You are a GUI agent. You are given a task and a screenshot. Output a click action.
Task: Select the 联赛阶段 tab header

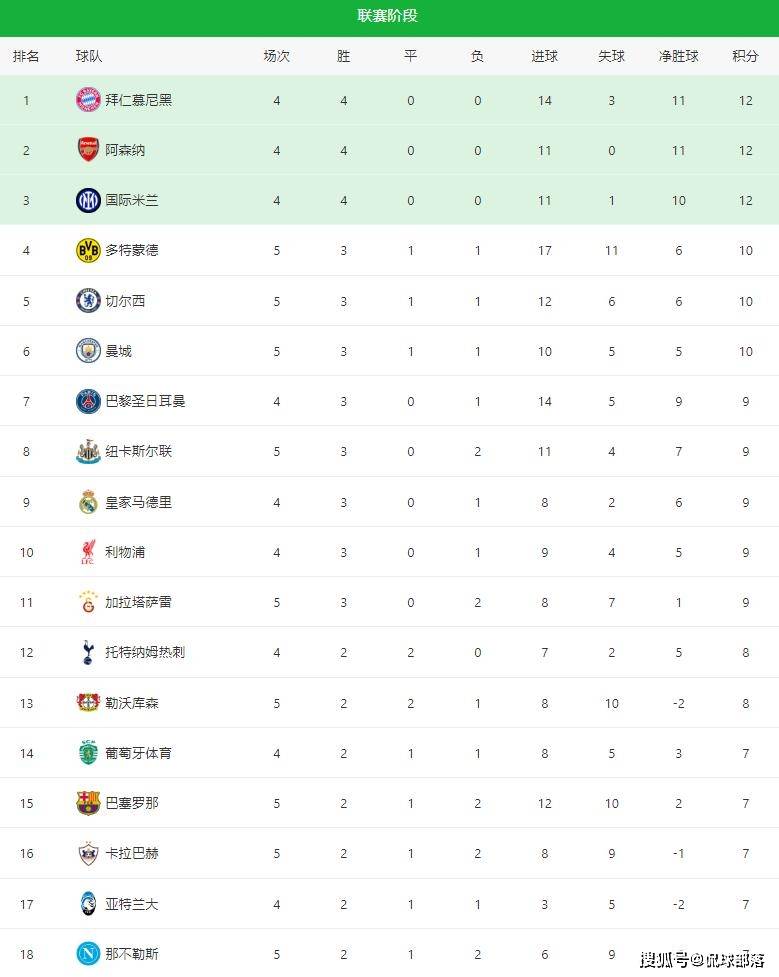[388, 15]
